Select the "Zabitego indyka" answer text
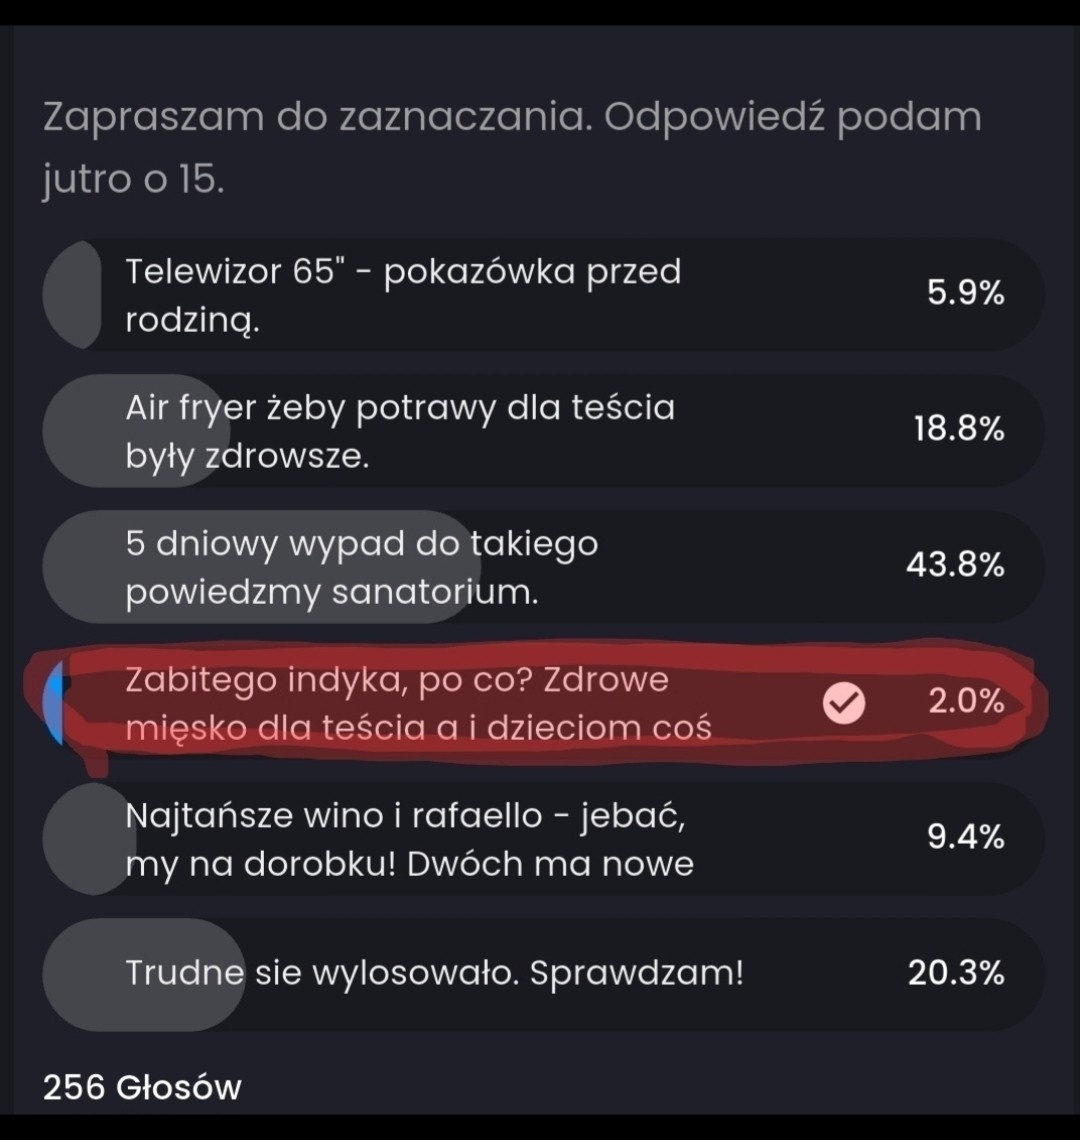 pyautogui.click(x=418, y=703)
